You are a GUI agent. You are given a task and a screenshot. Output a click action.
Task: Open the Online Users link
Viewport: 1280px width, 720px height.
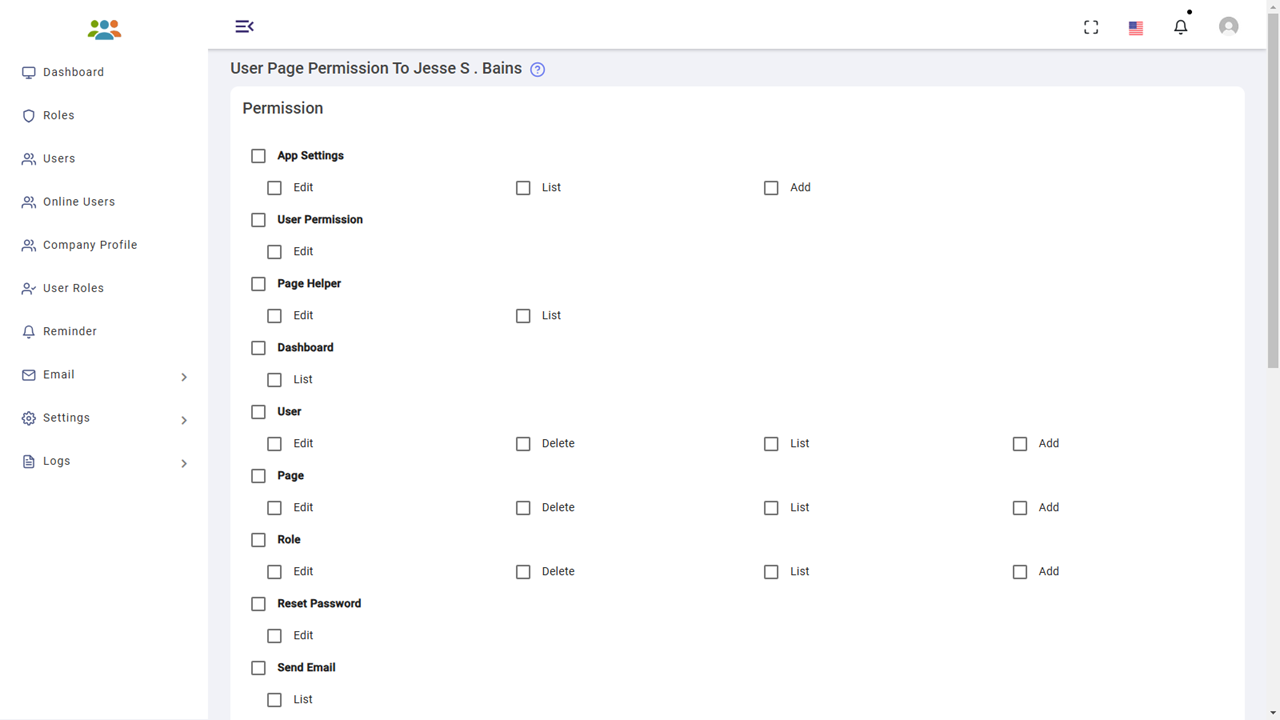click(x=78, y=202)
